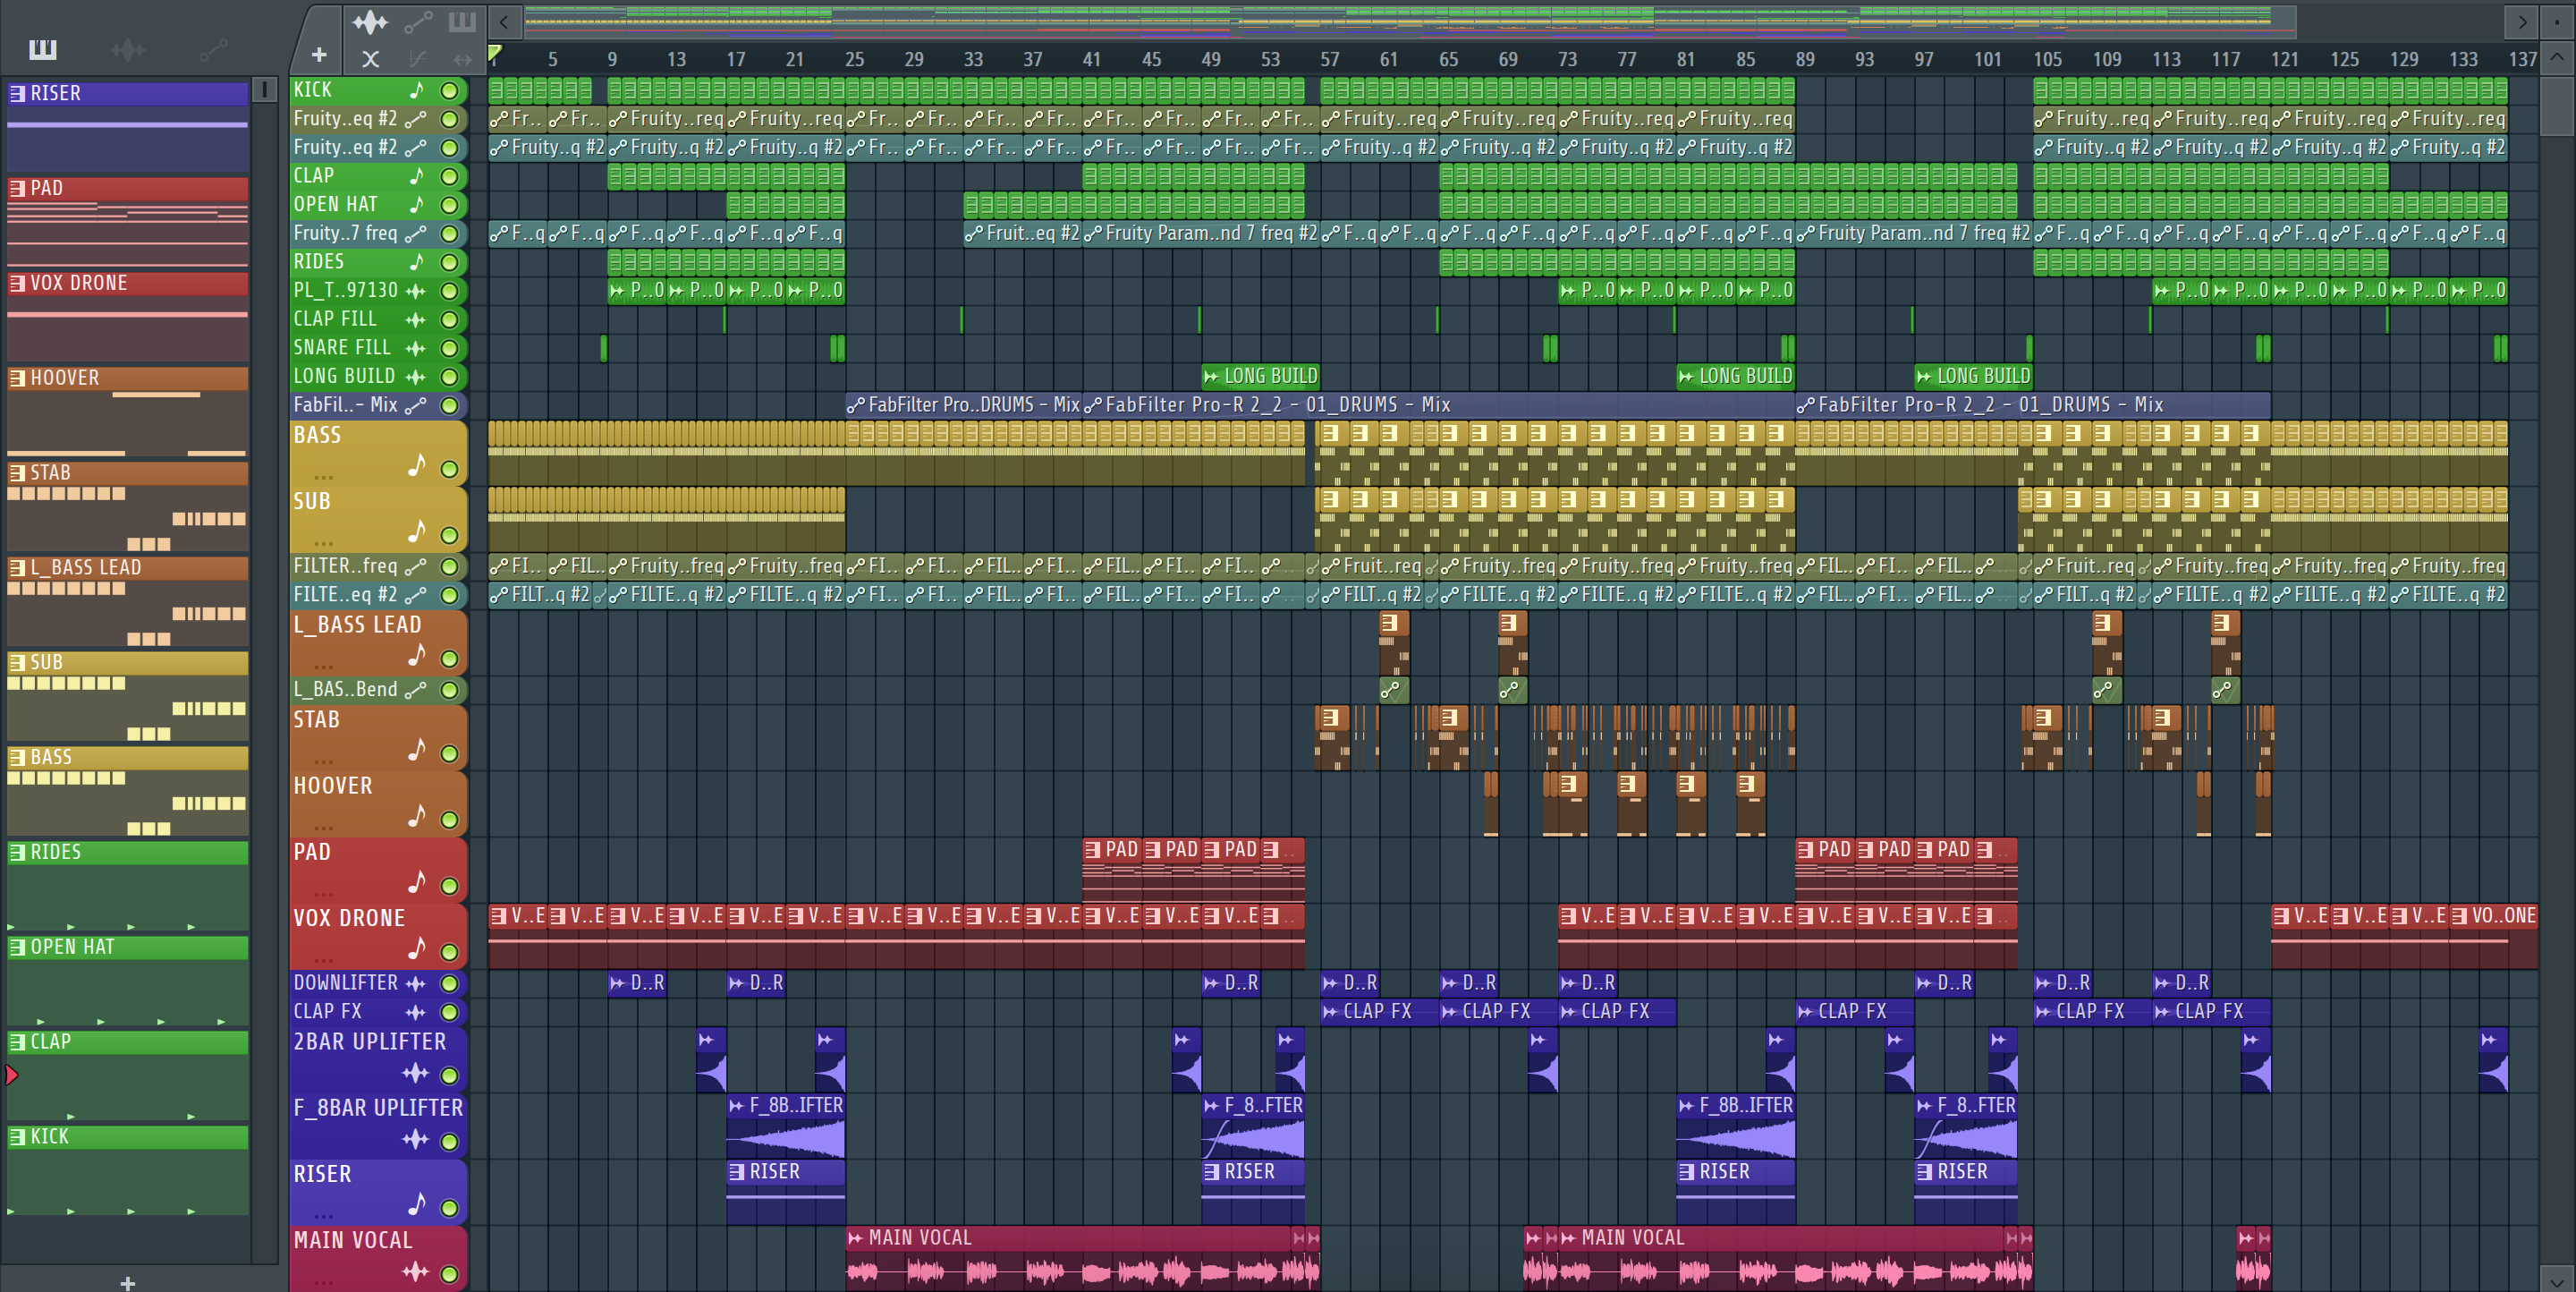Toggle mute on the SUB track
Screen dimensions: 2576x1292
[x=450, y=535]
